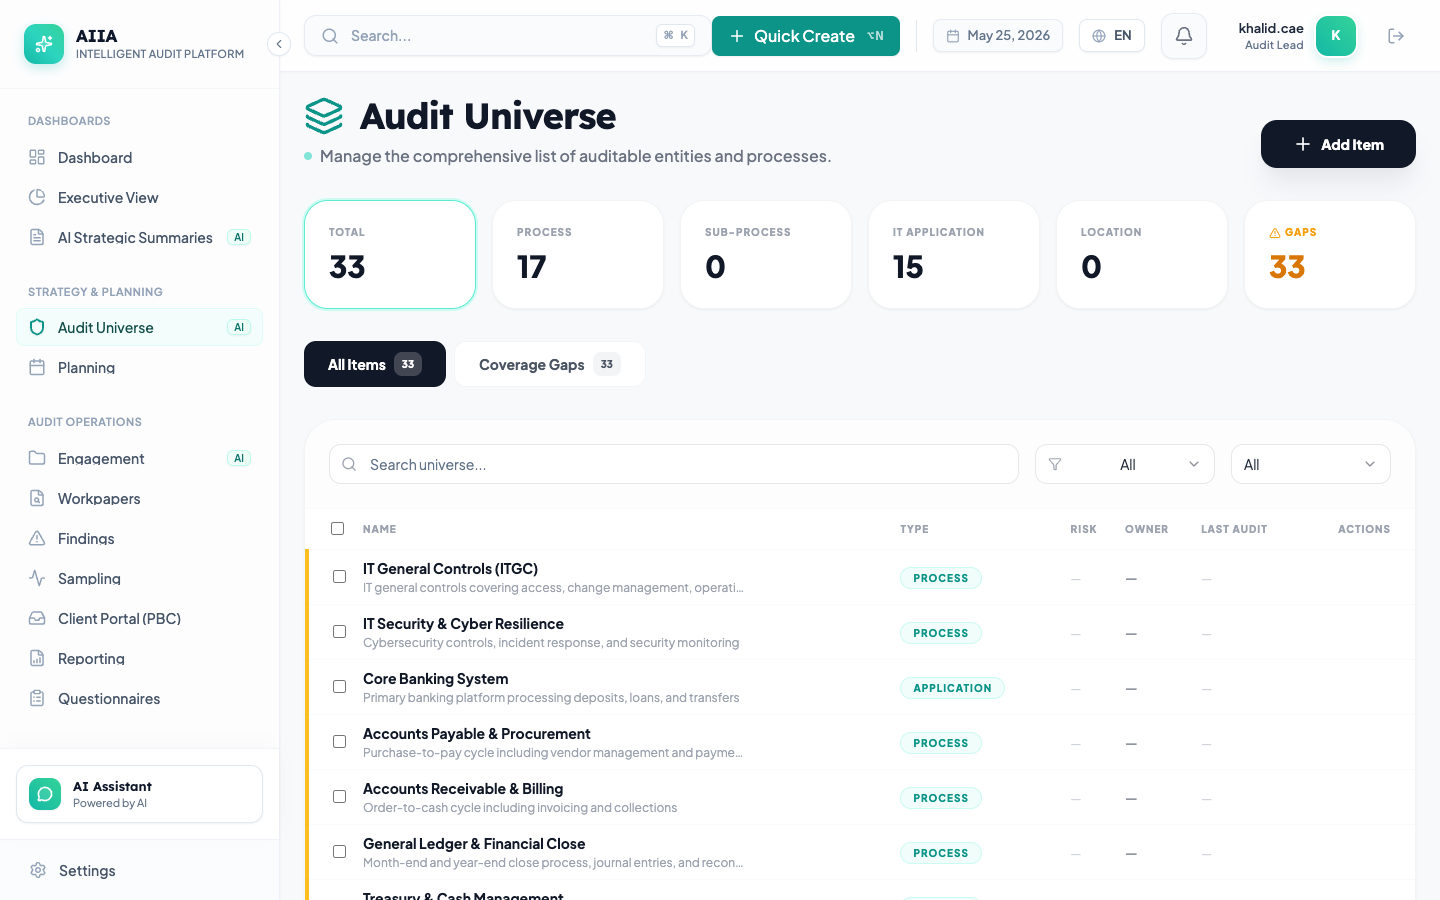1440x900 pixels.
Task: Click the May 25, 2026 date button
Action: [x=998, y=36]
